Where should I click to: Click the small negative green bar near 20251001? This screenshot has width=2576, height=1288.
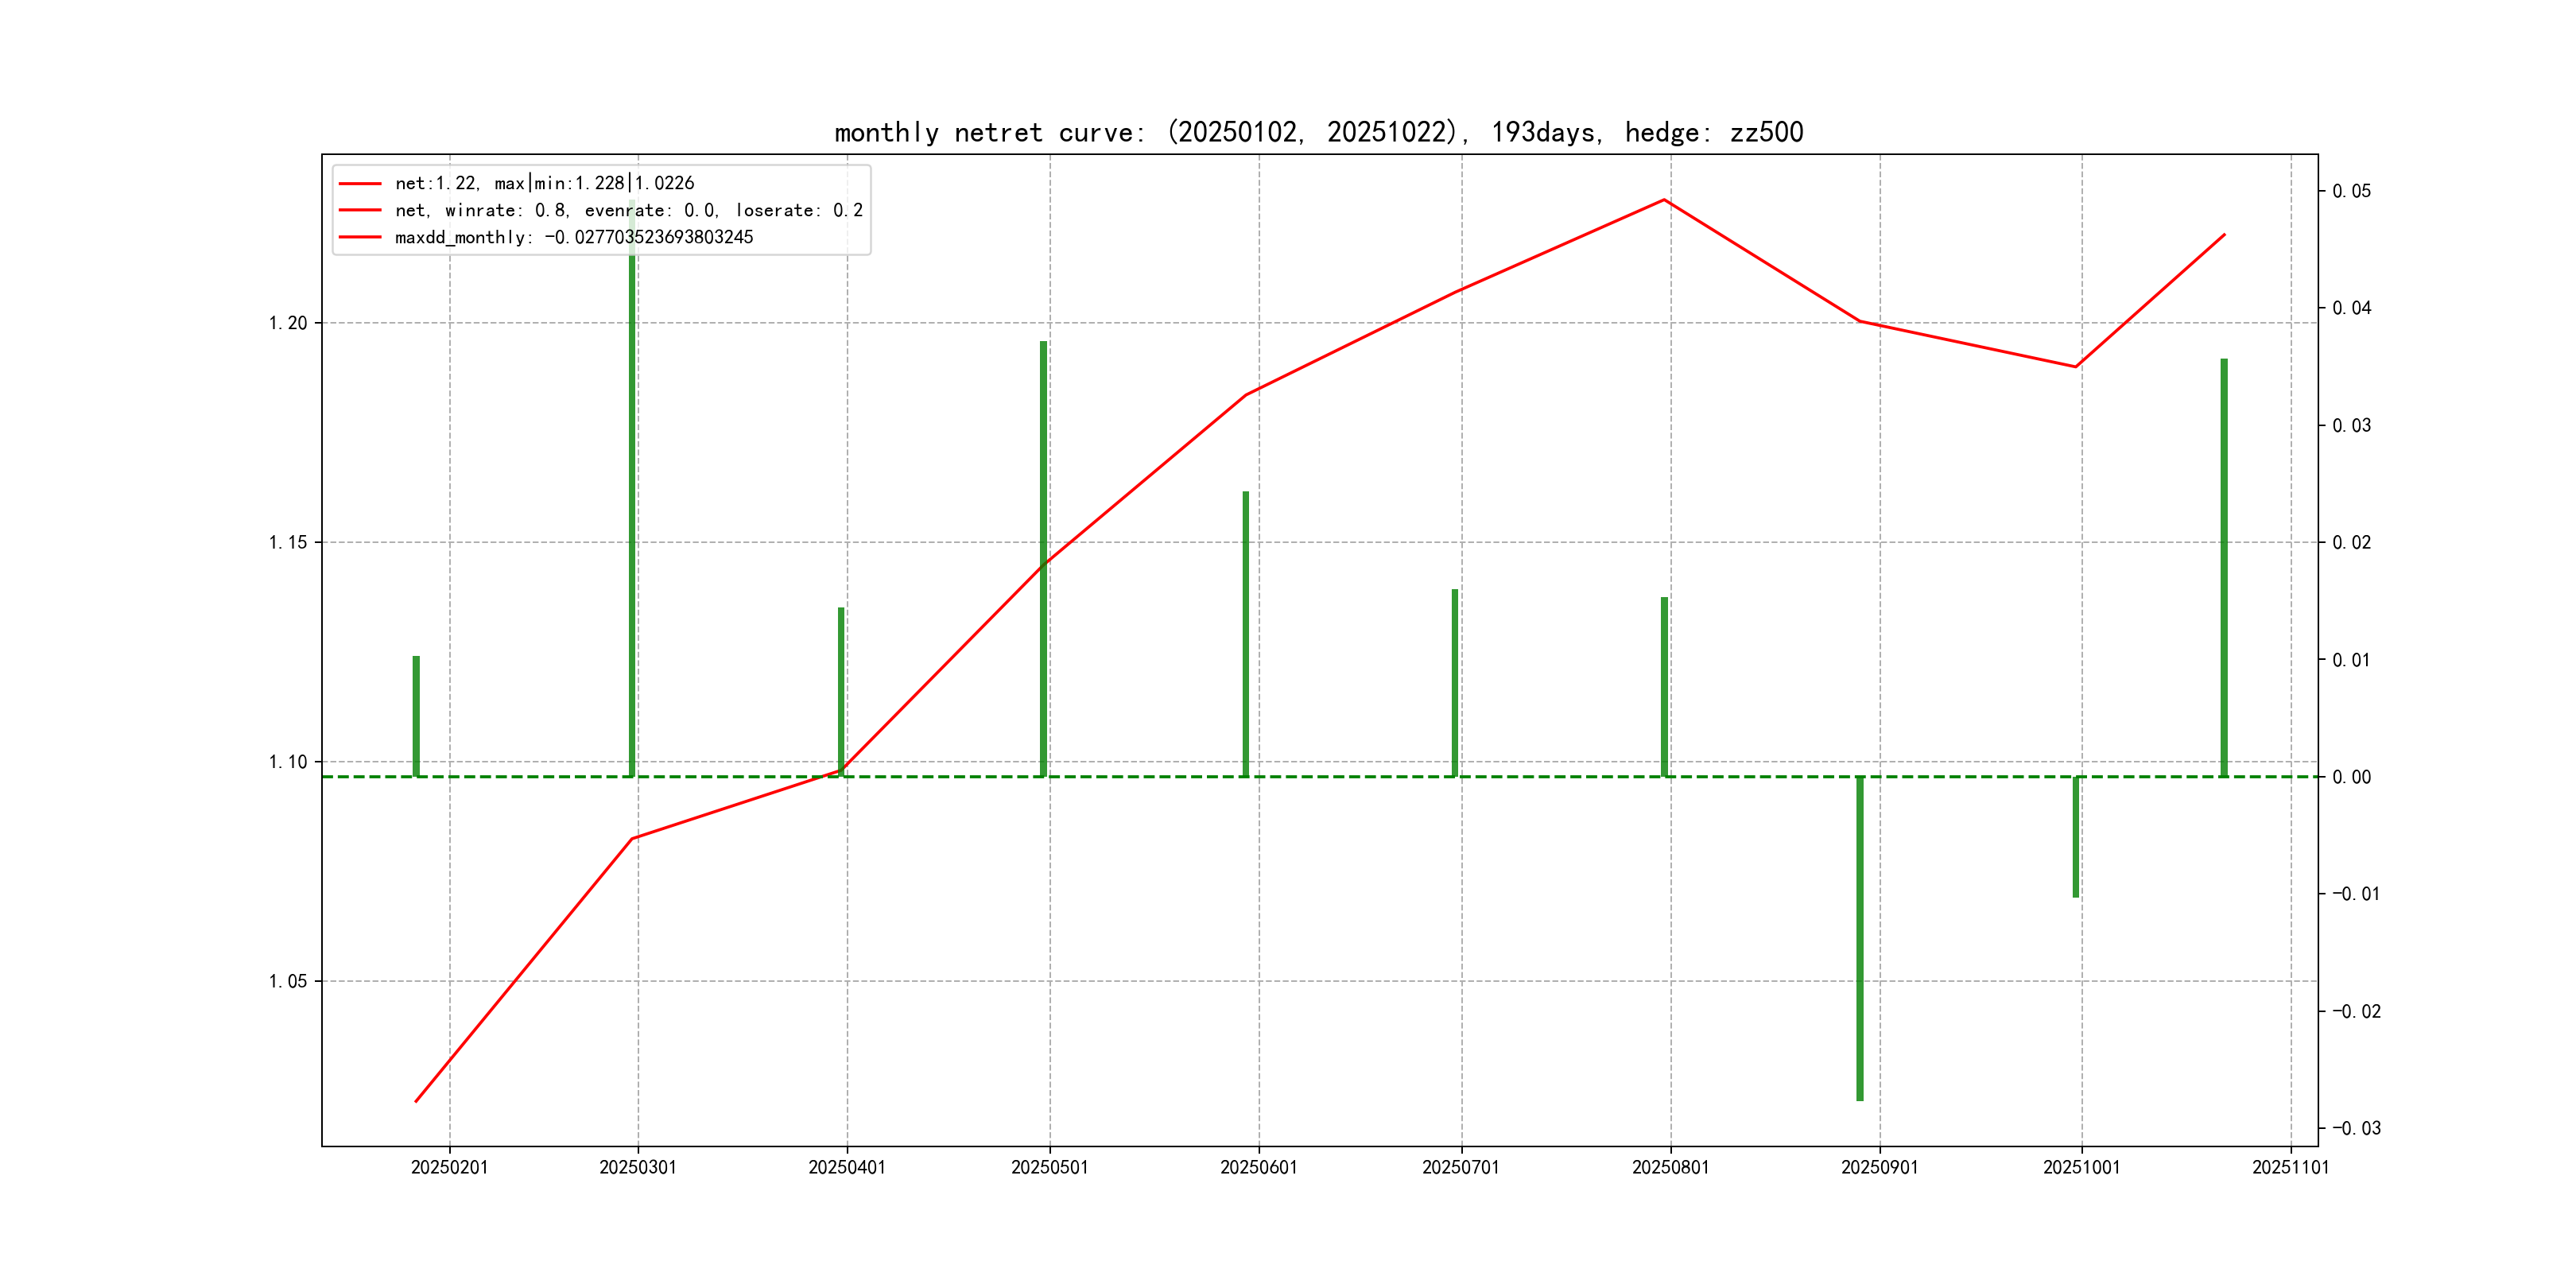[x=2076, y=836]
